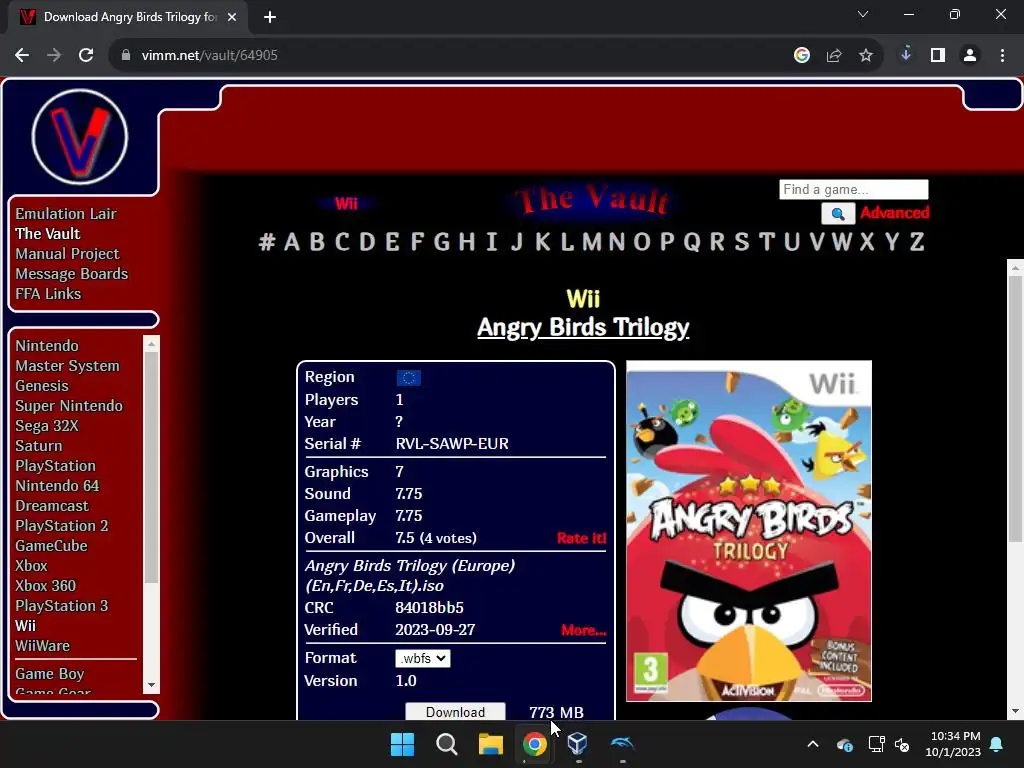Open the Format .wbfs dropdown
Screen dimensions: 1024x768
pyautogui.click(x=423, y=658)
